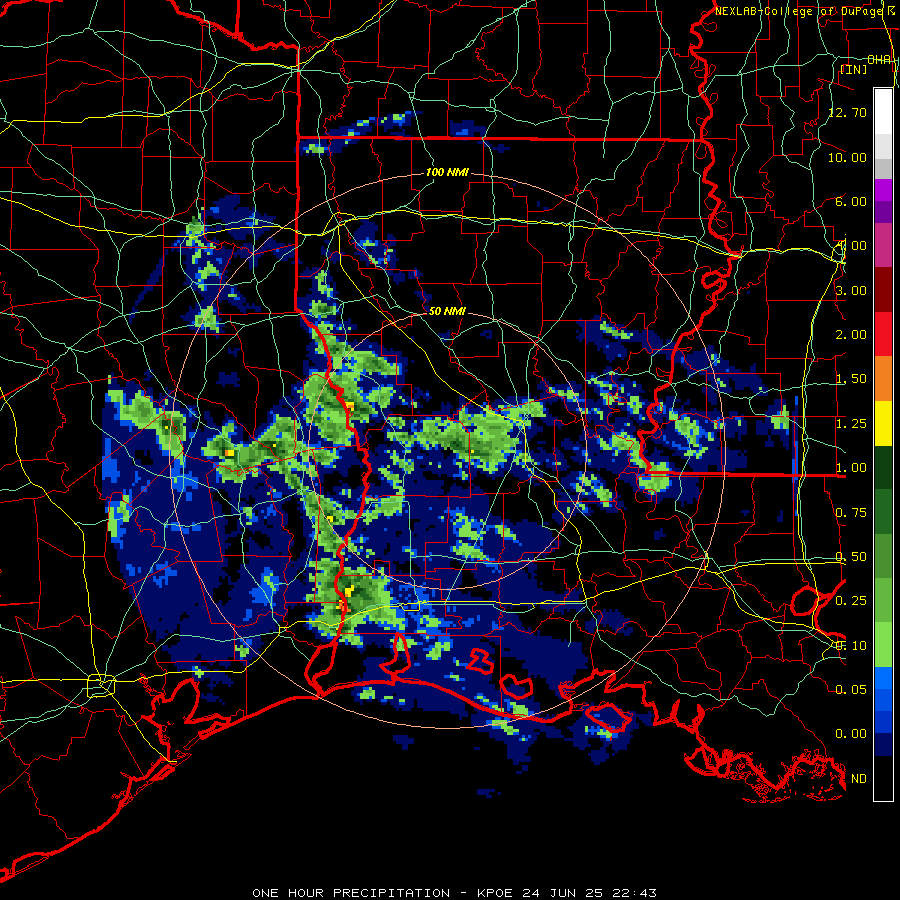Click the '50 NMI' range ring label
900x900 pixels.
point(447,311)
